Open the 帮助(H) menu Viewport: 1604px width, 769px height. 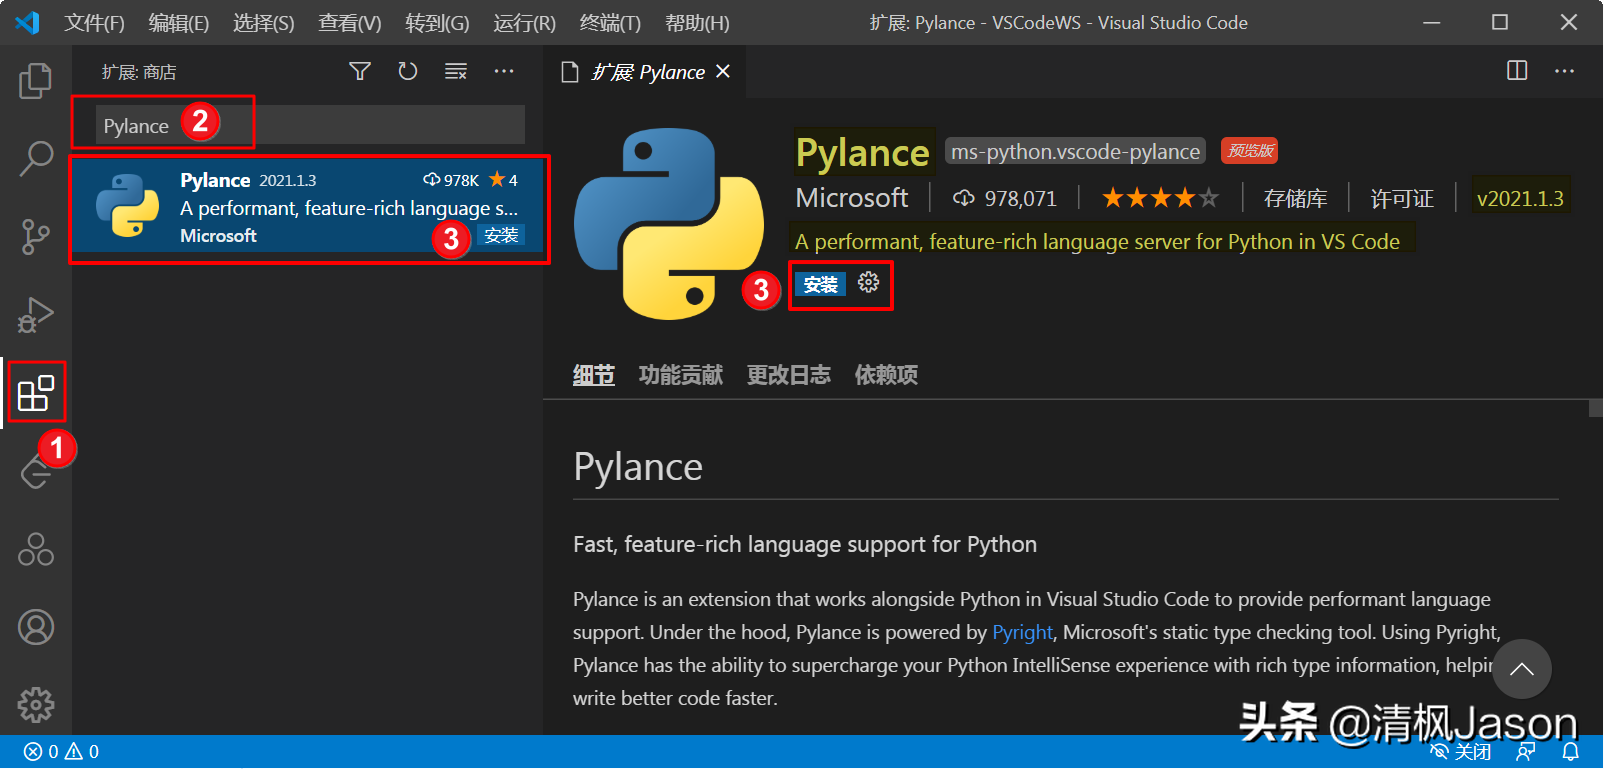click(697, 23)
